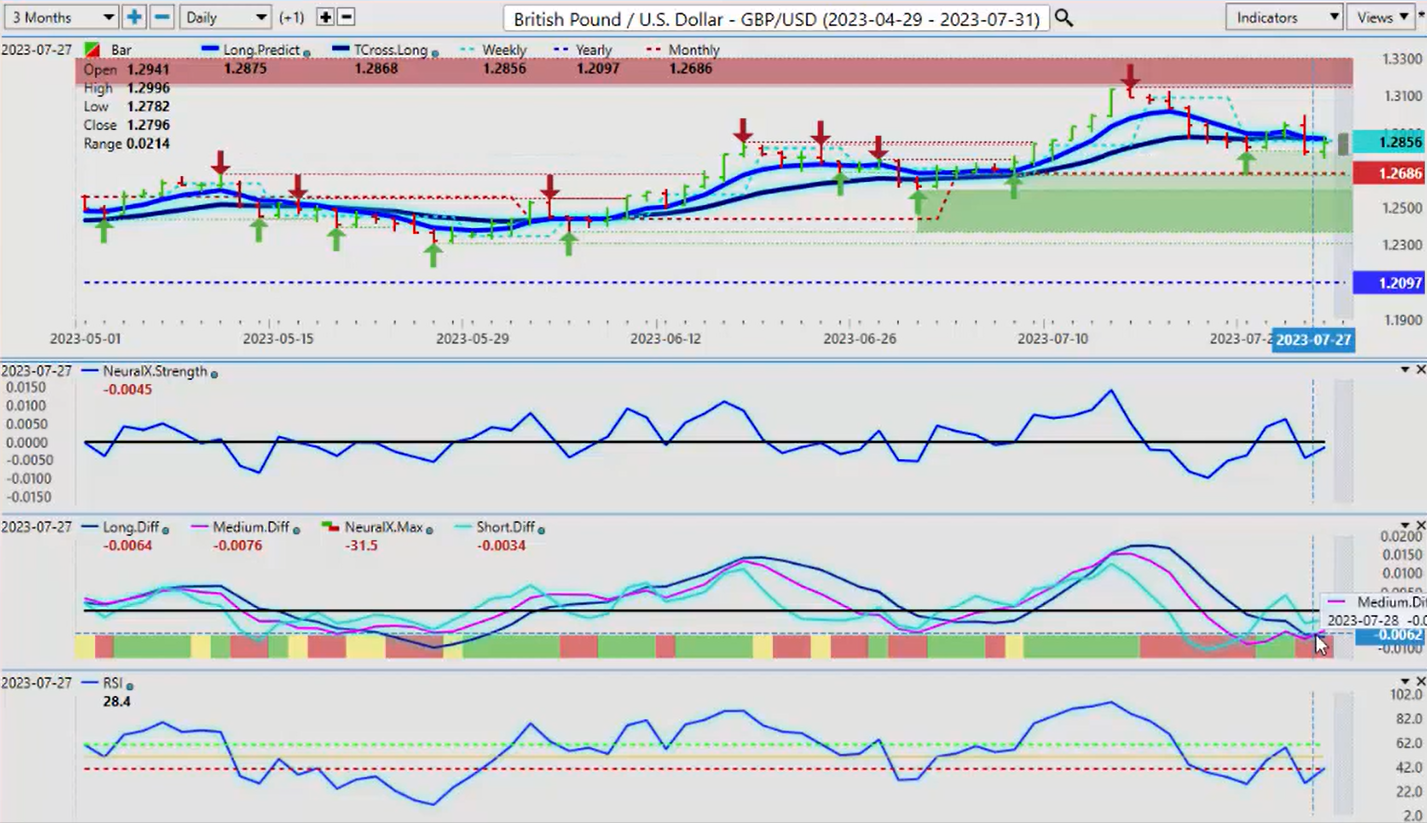
Task: Close the NeuralX.Strength panel
Action: [1420, 370]
